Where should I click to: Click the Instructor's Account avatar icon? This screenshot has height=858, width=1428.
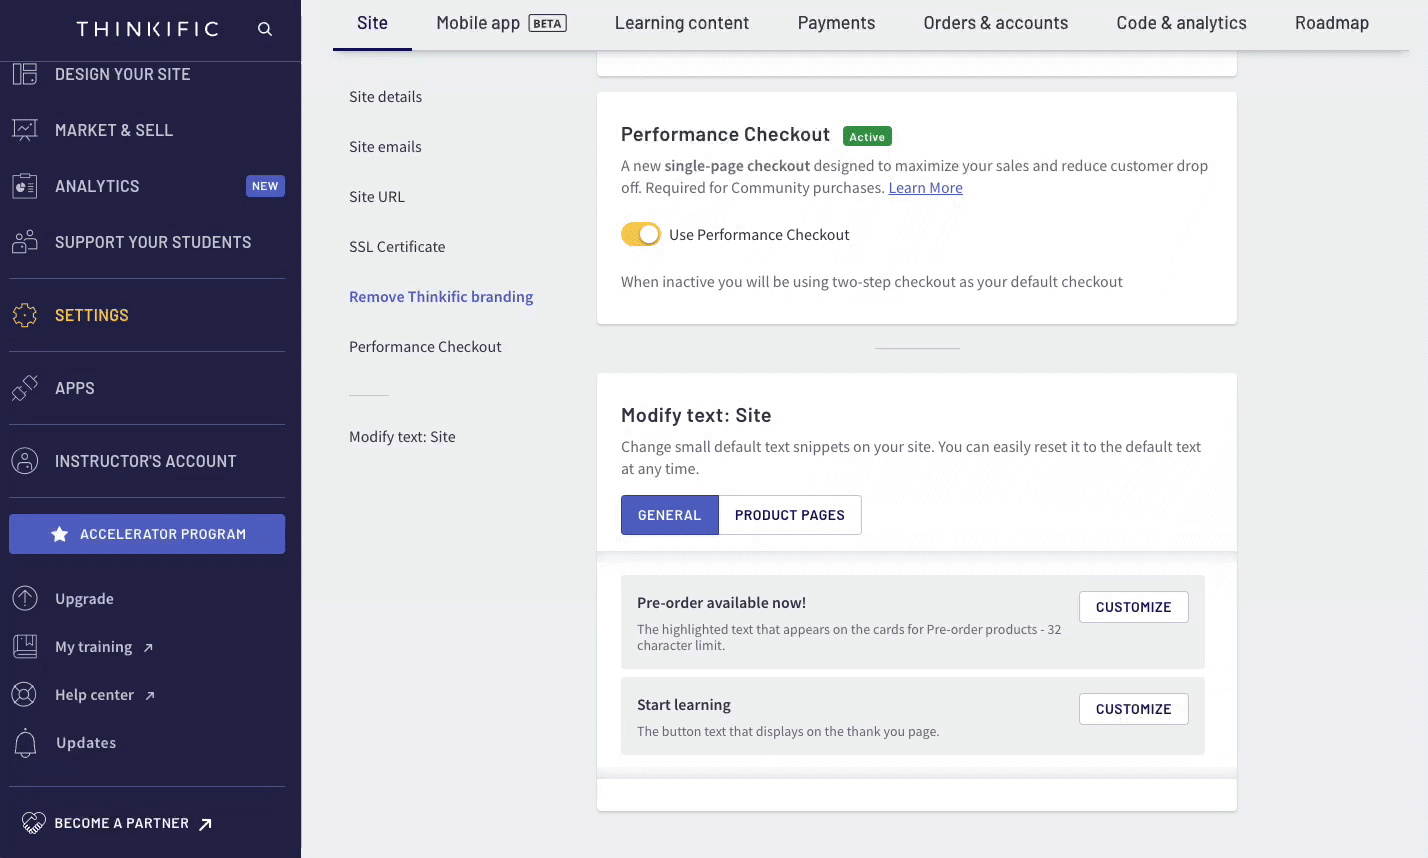point(25,461)
